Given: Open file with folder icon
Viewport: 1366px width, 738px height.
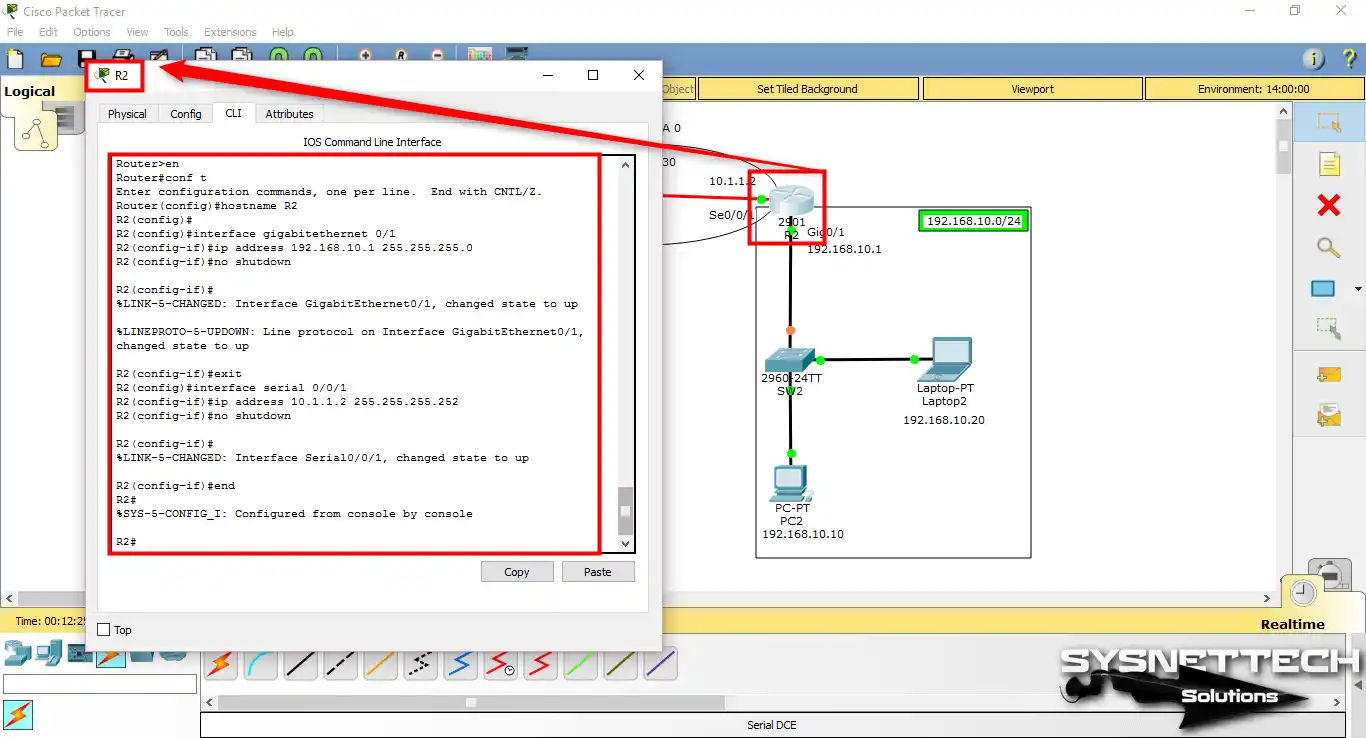Looking at the screenshot, I should click(51, 59).
